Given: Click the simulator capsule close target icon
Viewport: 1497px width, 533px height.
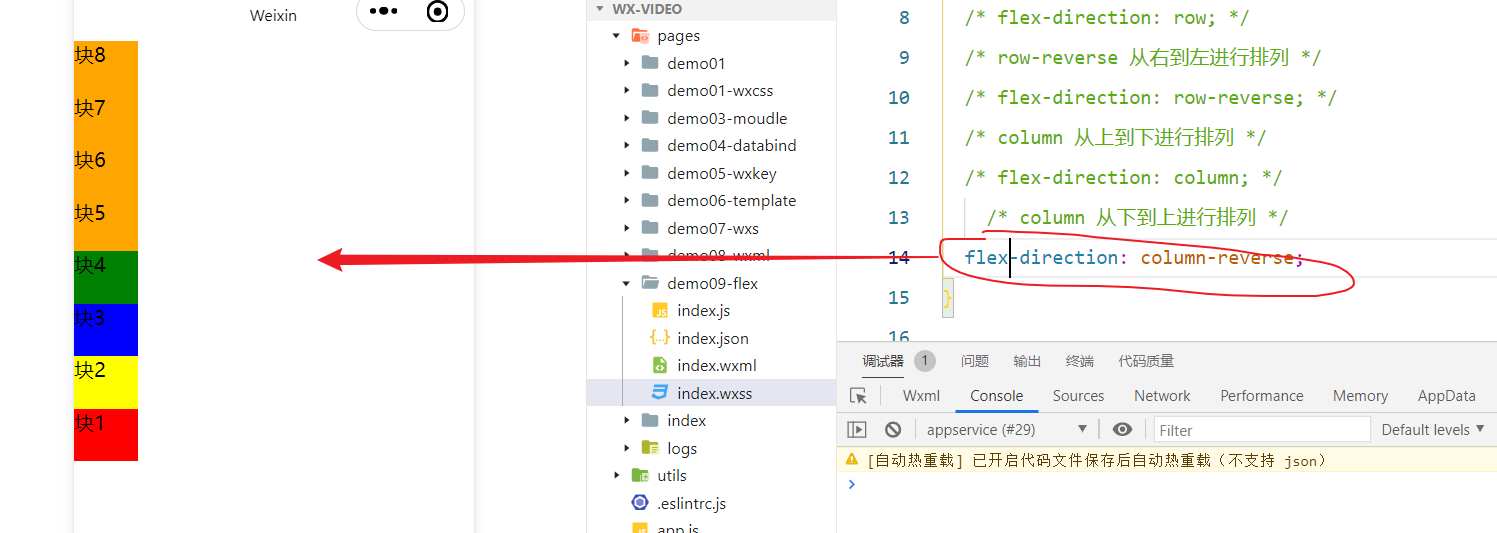Looking at the screenshot, I should pyautogui.click(x=437, y=12).
